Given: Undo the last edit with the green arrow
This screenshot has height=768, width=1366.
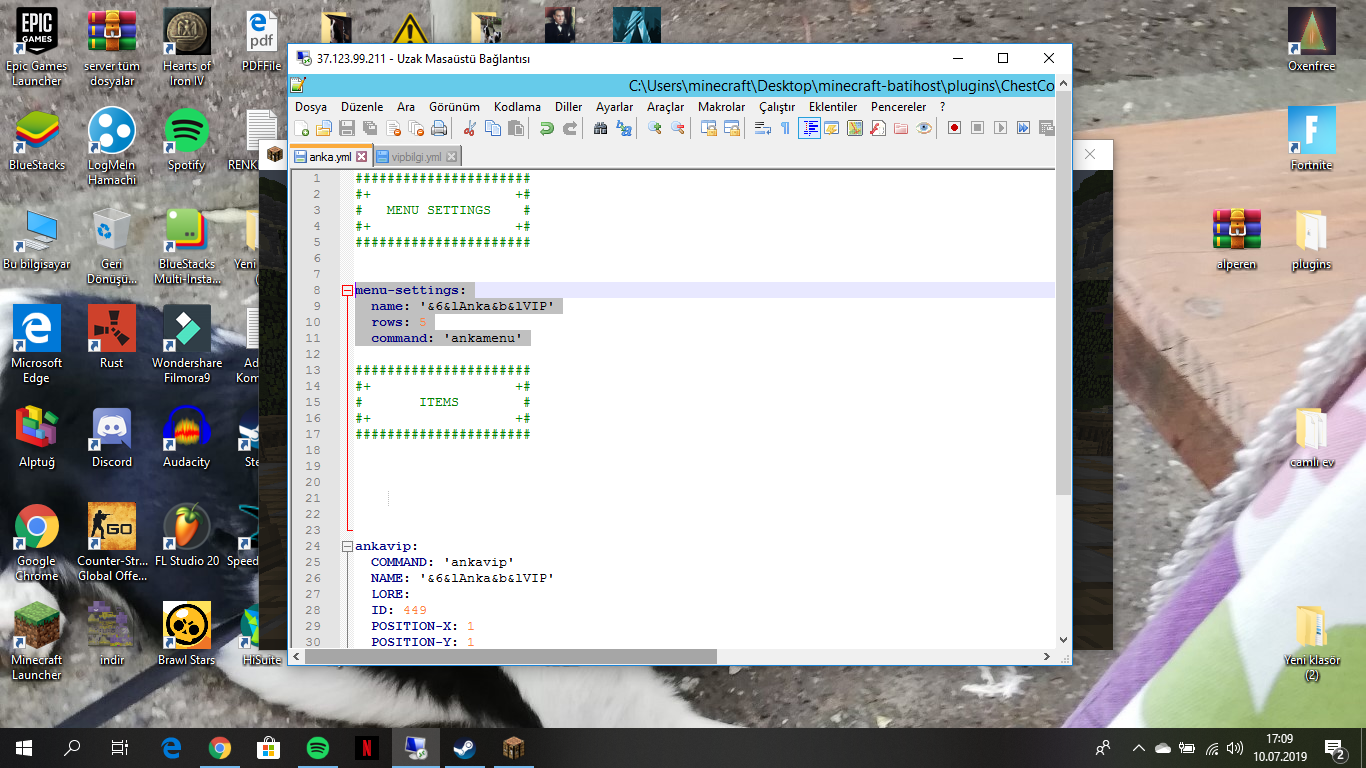Looking at the screenshot, I should [x=546, y=128].
